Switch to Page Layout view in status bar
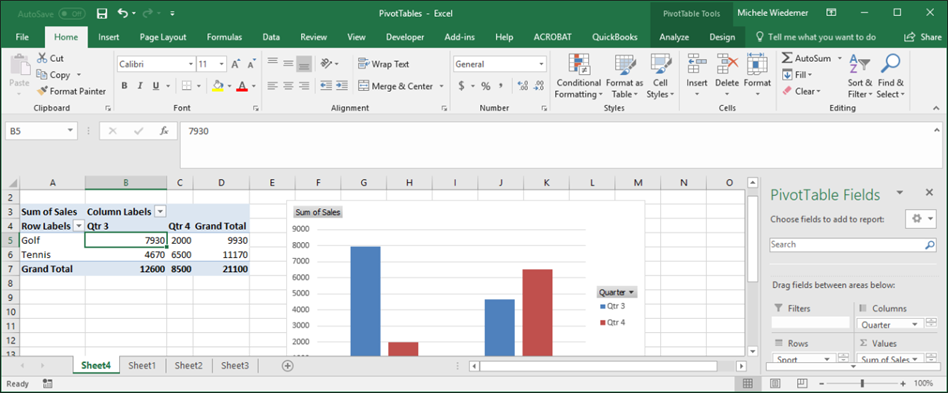948x393 pixels. (775, 383)
